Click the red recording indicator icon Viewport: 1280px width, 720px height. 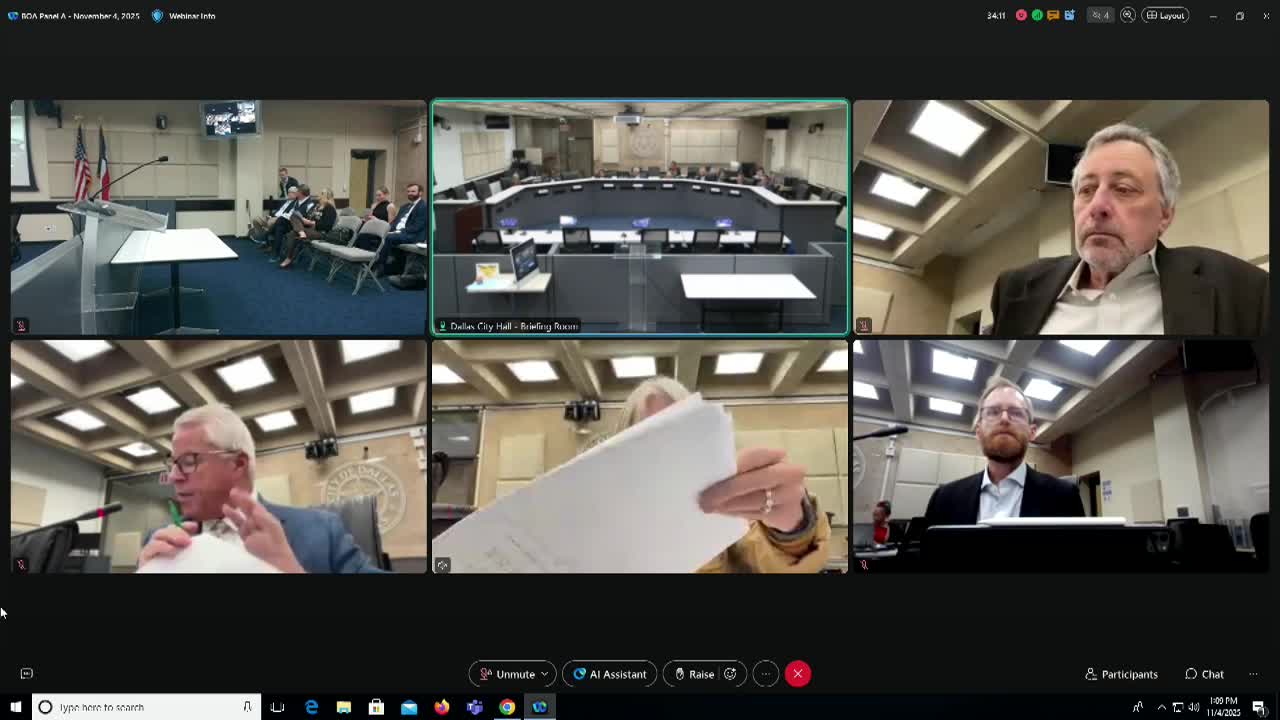(x=1021, y=15)
